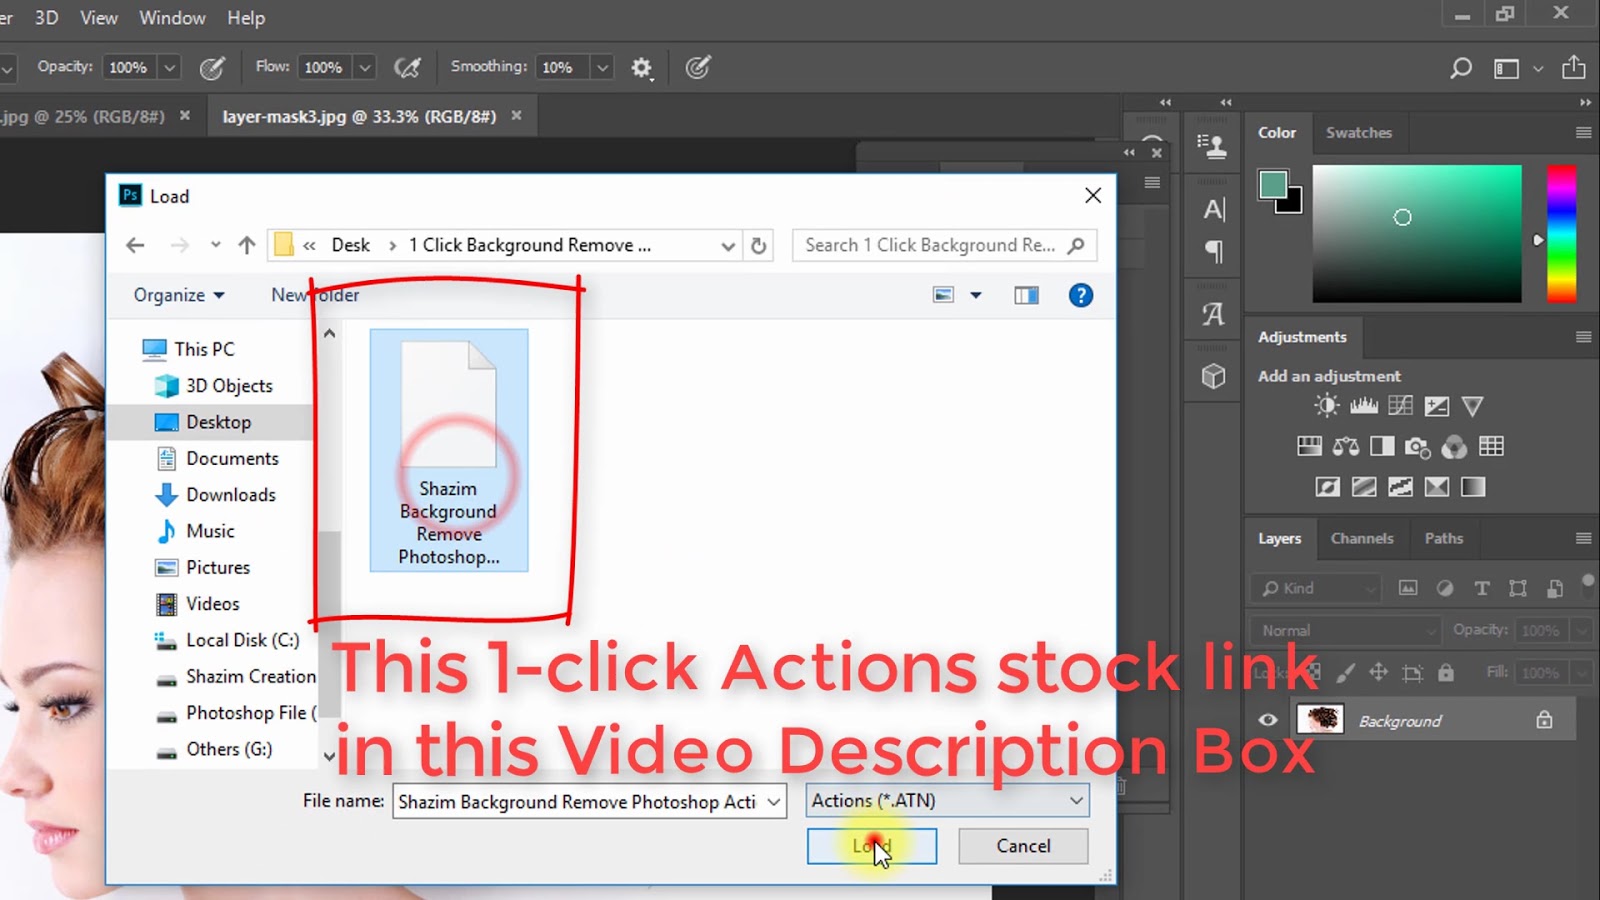Open Flow dropdown arrow

(x=365, y=68)
